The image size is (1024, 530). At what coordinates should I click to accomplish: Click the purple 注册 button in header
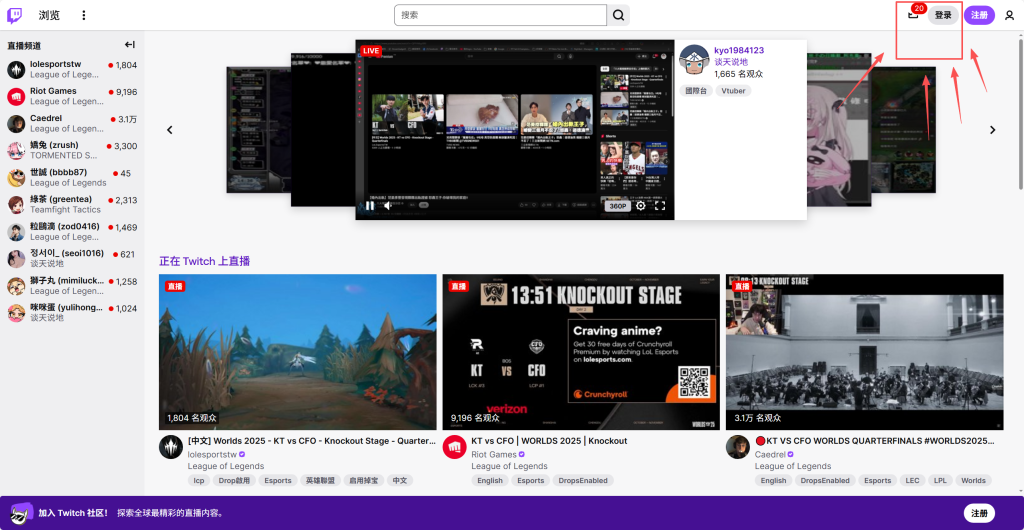979,15
